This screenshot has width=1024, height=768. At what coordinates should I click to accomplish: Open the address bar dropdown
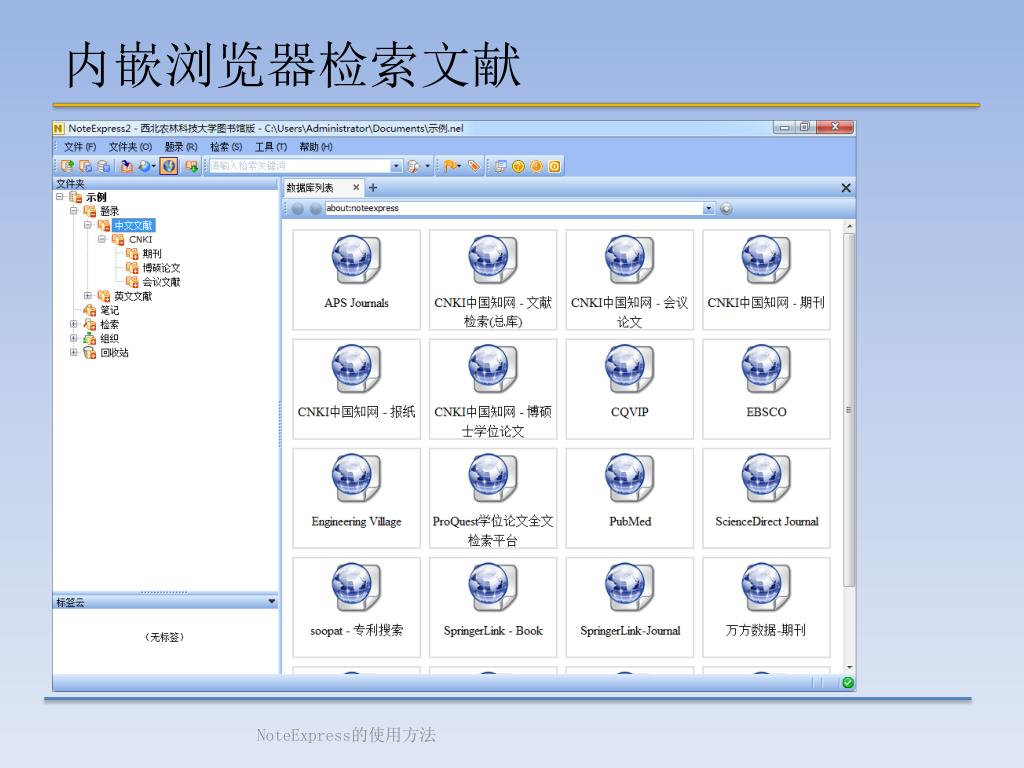(709, 208)
